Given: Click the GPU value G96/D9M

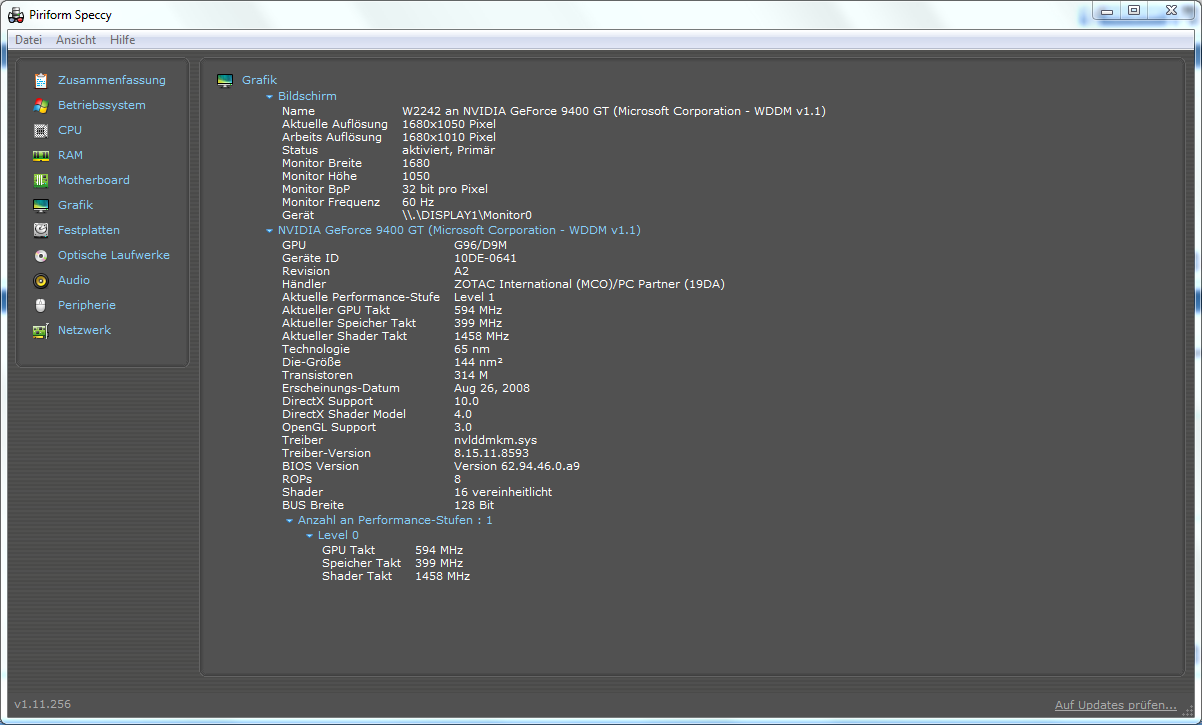Looking at the screenshot, I should pos(480,245).
